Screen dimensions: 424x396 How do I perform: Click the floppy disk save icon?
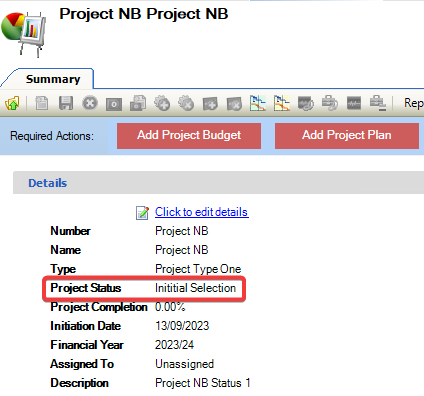click(66, 103)
